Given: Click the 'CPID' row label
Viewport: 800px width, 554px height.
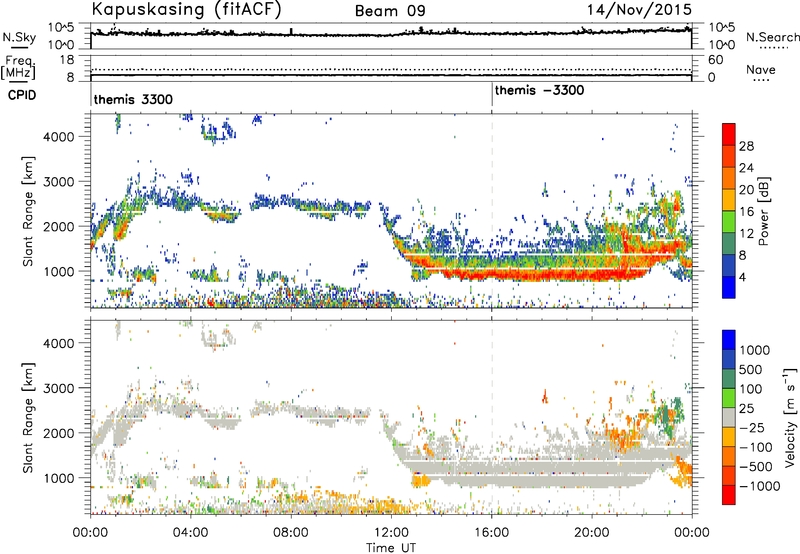Looking at the screenshot, I should (x=22, y=95).
